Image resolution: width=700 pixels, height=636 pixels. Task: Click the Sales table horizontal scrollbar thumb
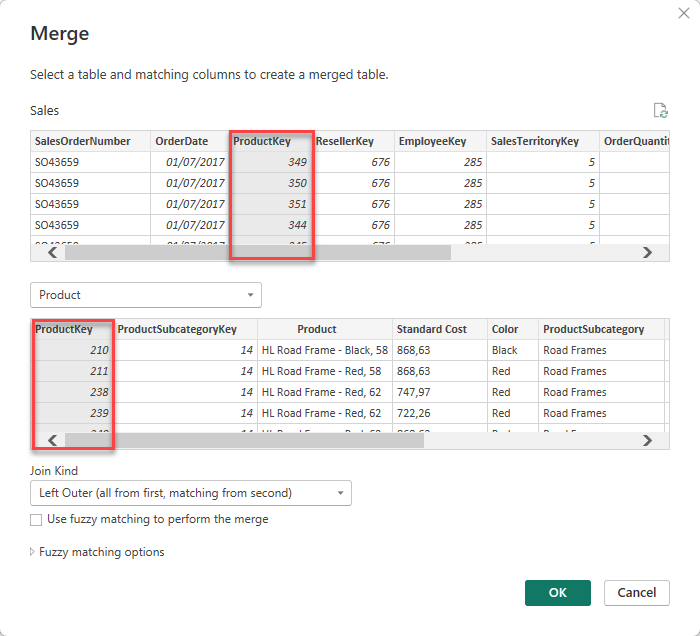[x=257, y=253]
